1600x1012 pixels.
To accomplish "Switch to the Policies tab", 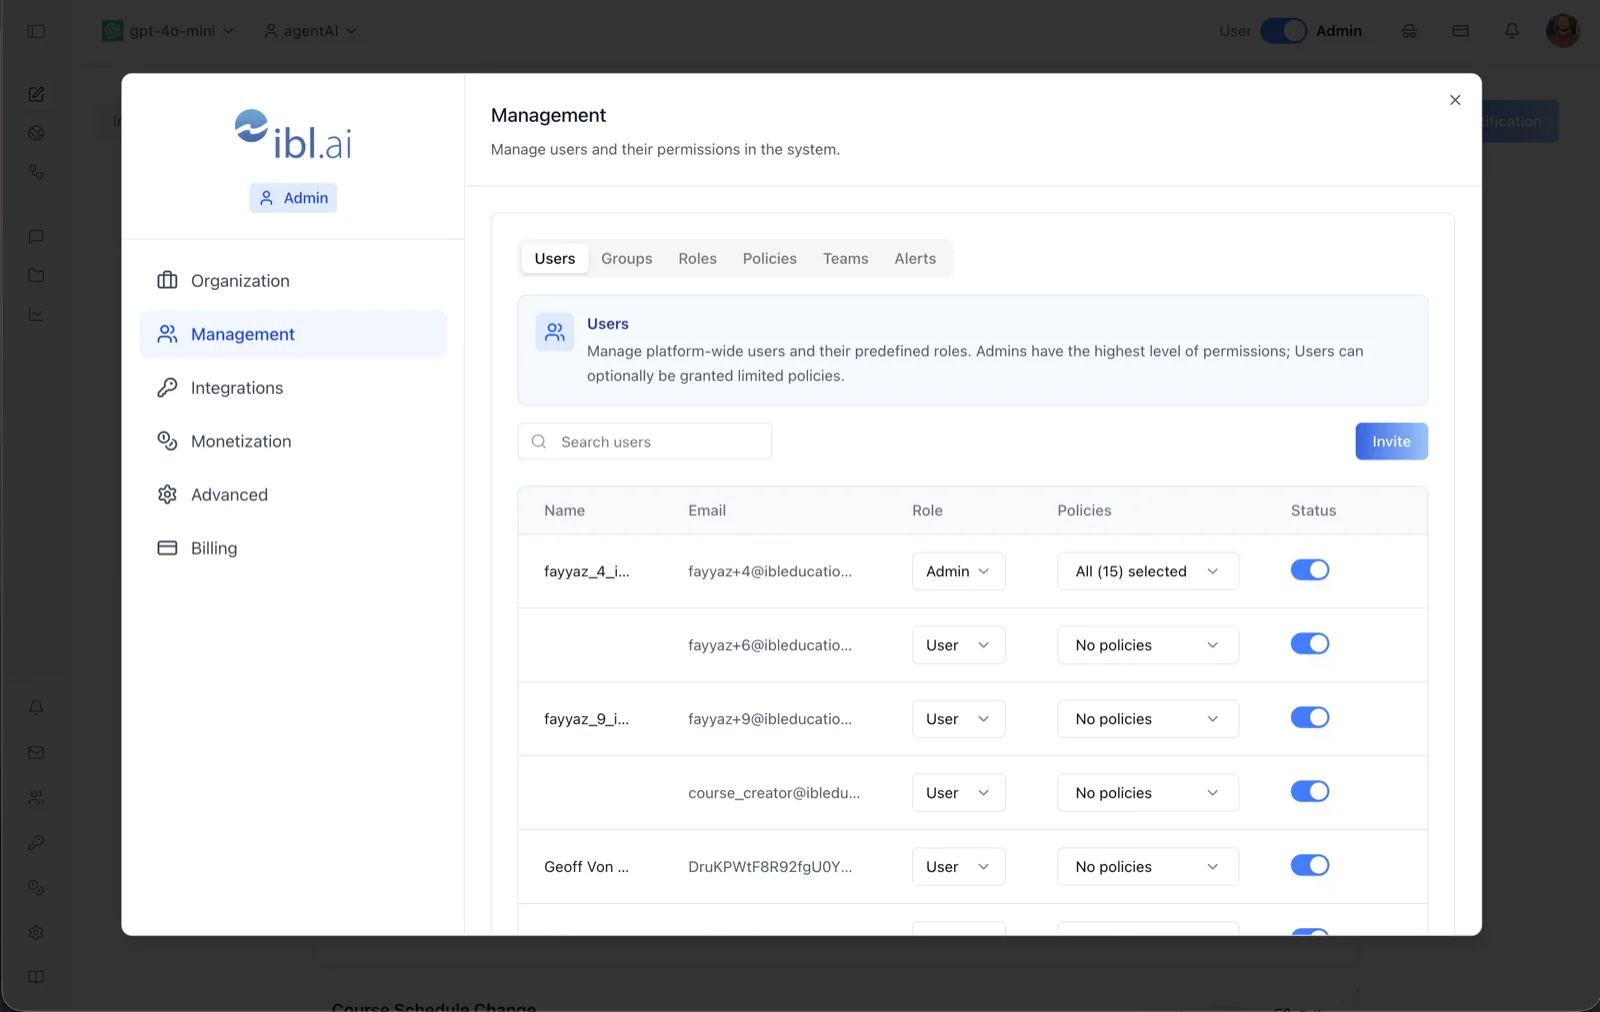I will pos(770,258).
